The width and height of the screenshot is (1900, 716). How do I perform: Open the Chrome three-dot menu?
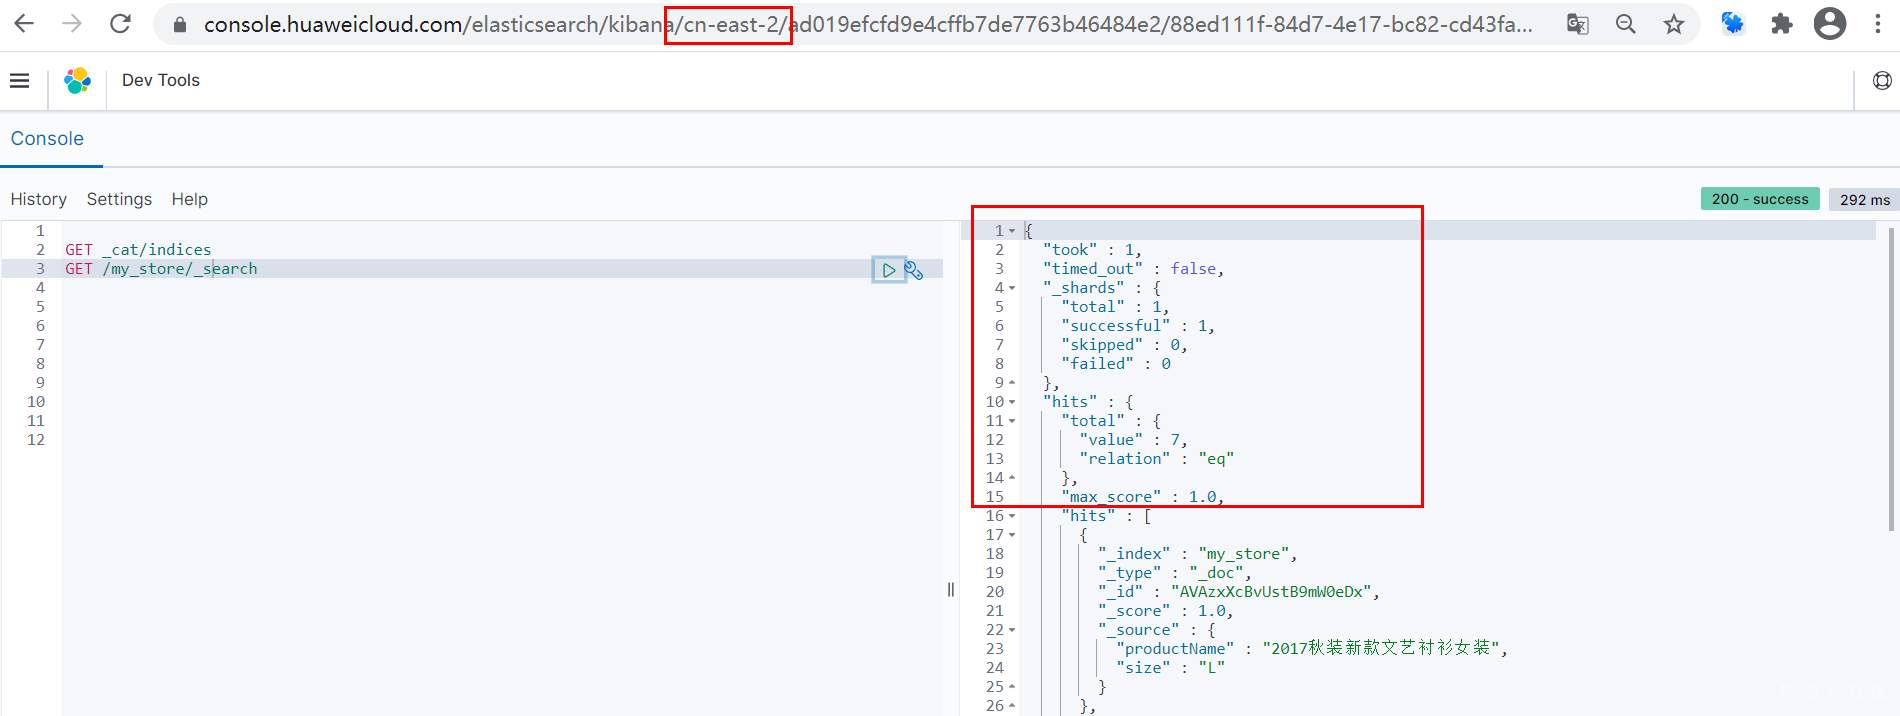[x=1878, y=24]
